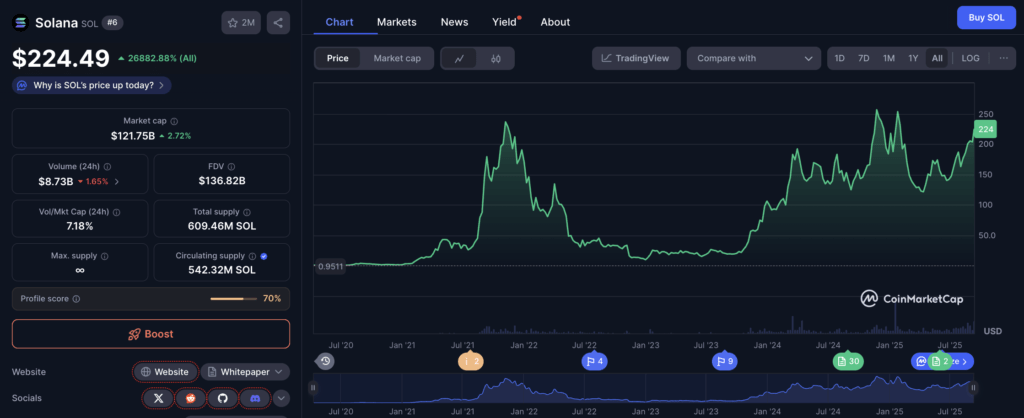The image size is (1024, 418).
Task: Add Solana to watchlist star button
Action: pos(241,23)
